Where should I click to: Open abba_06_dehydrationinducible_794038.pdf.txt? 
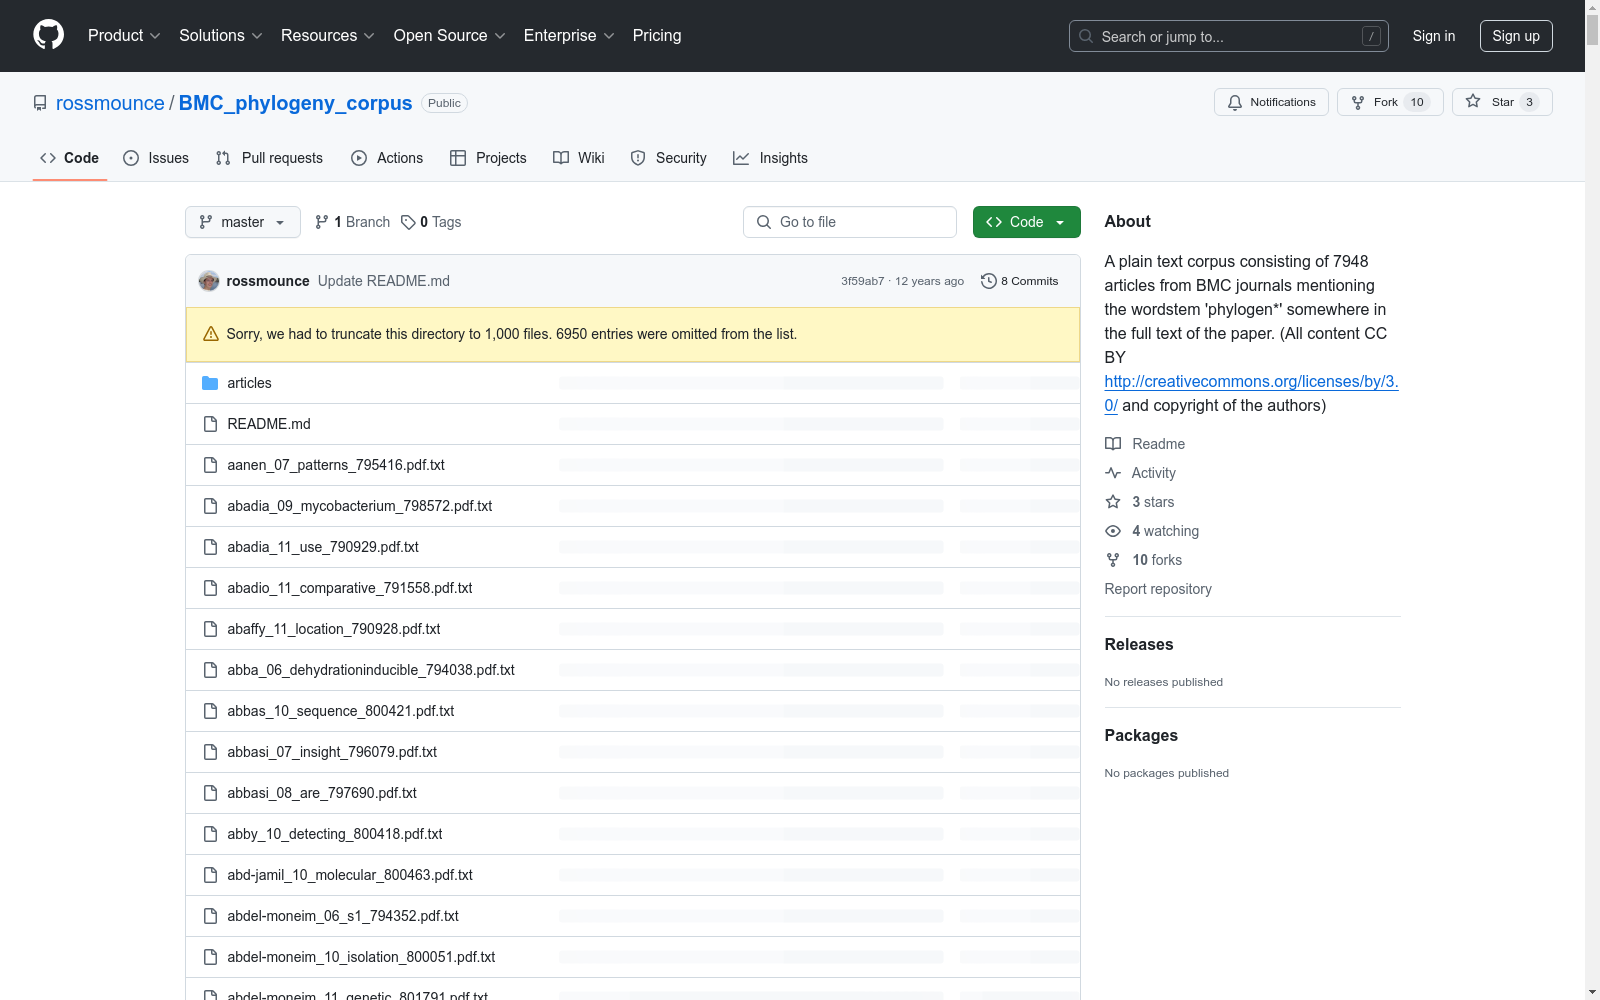(x=371, y=670)
